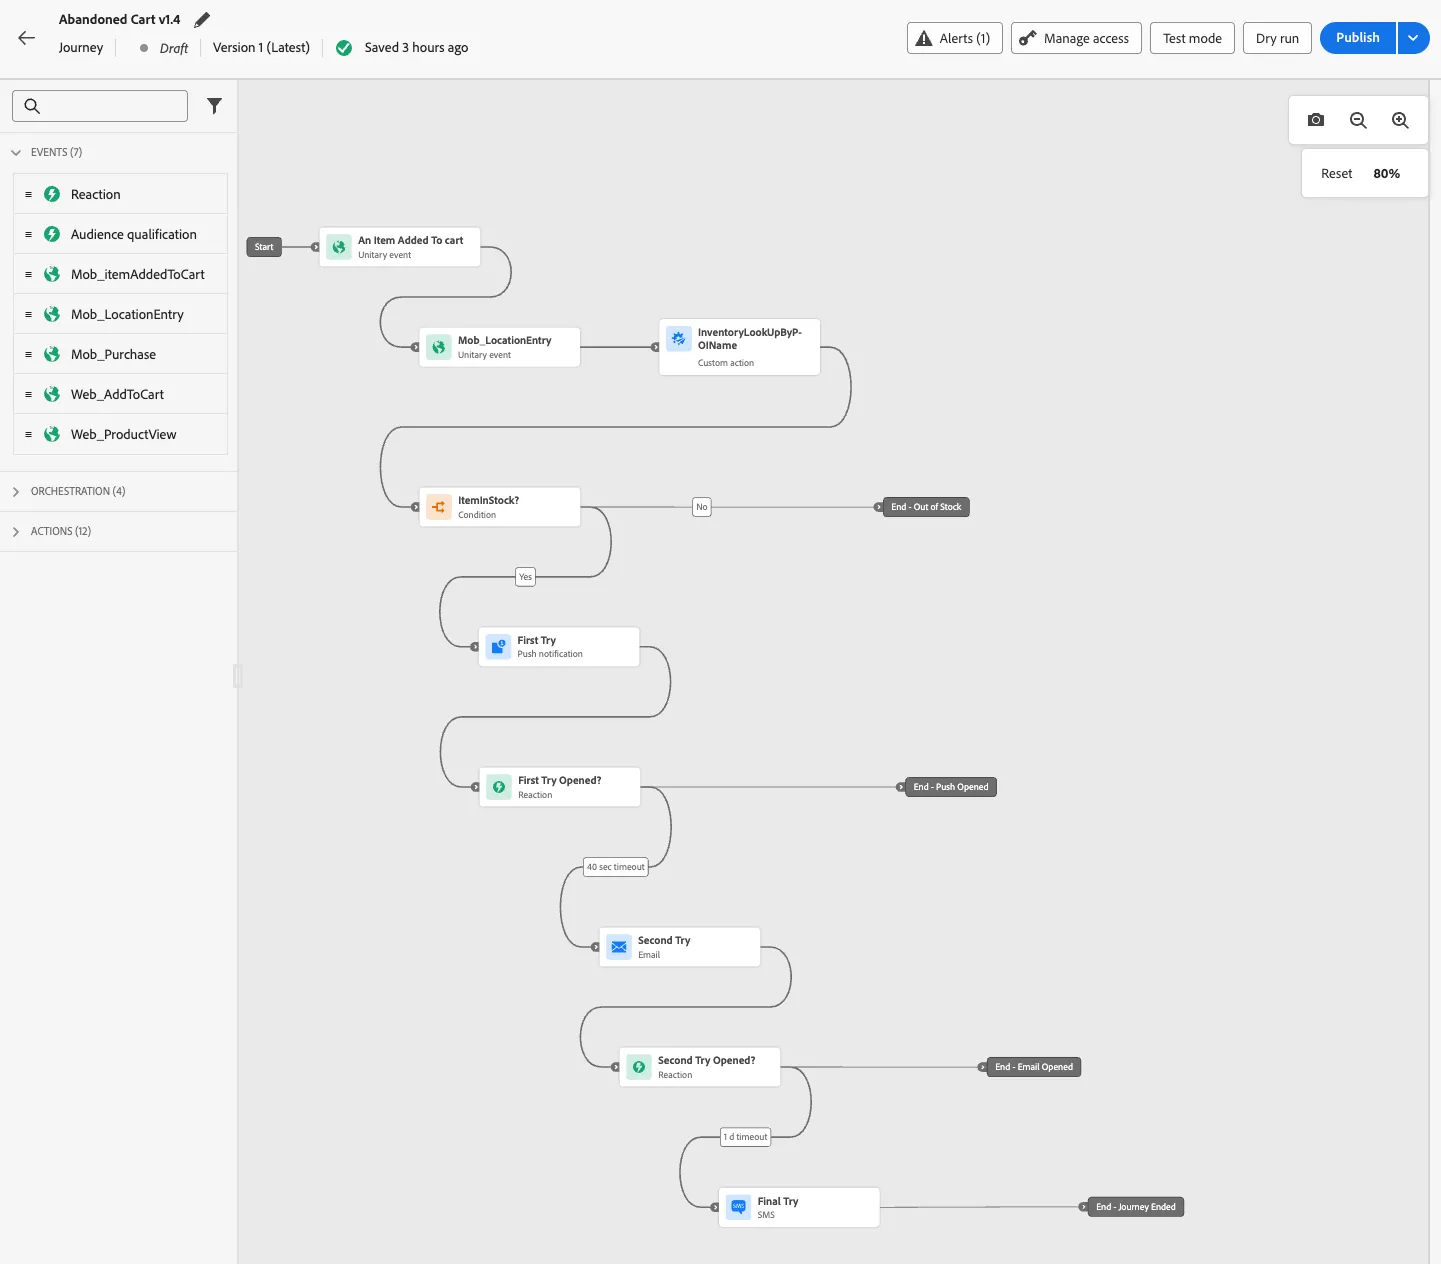Image resolution: width=1441 pixels, height=1264 pixels.
Task: Select the Second Try Opened? reaction node
Action: click(x=700, y=1067)
